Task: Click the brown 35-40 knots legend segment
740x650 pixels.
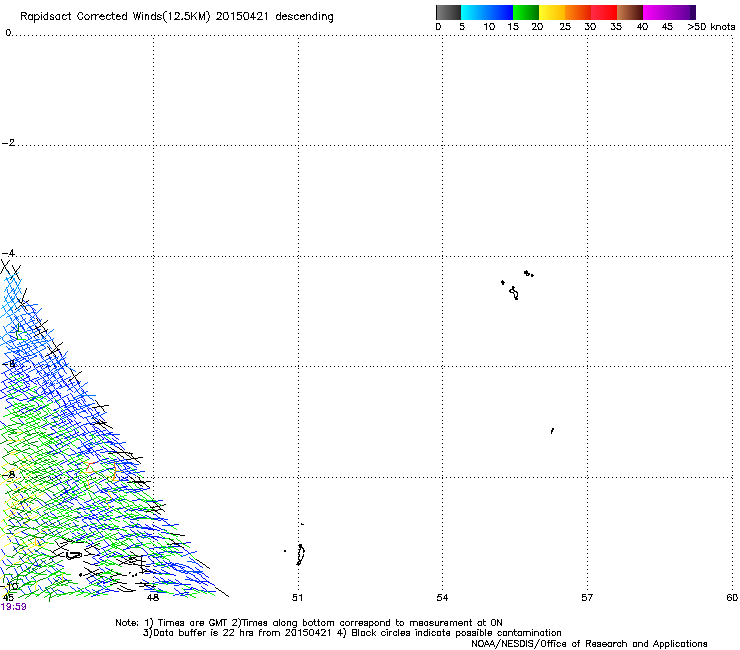Action: (x=630, y=12)
